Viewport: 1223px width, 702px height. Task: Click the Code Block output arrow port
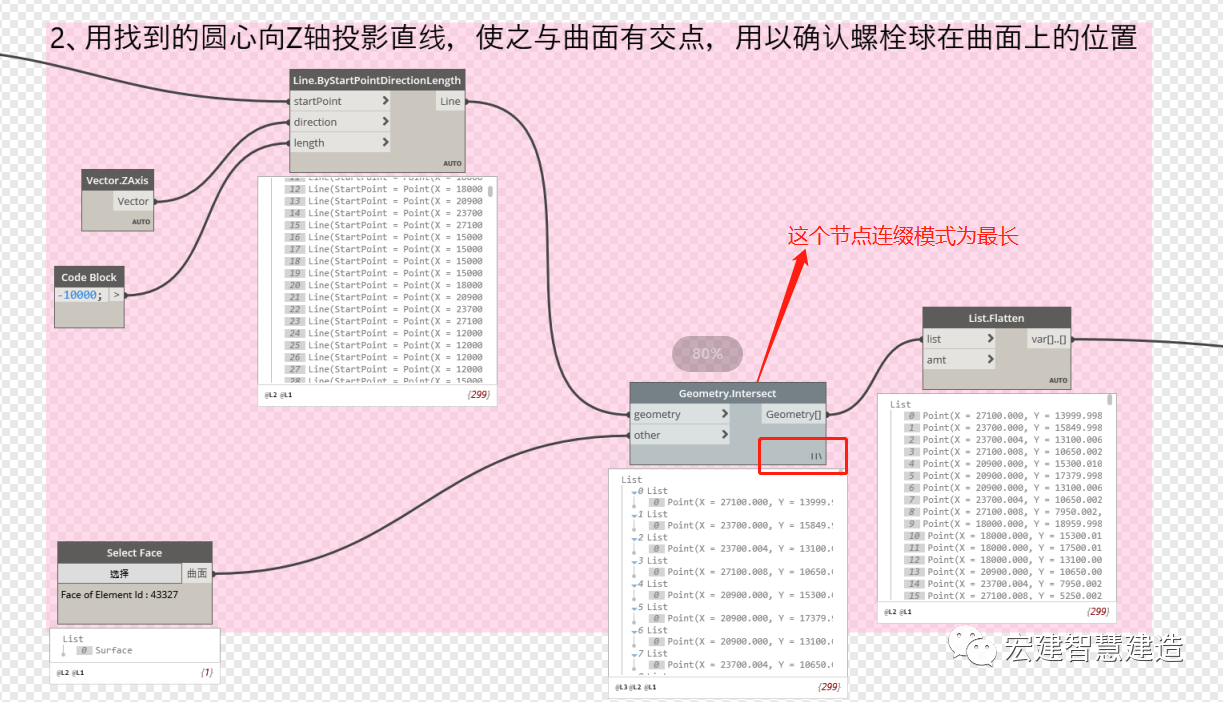pos(115,295)
